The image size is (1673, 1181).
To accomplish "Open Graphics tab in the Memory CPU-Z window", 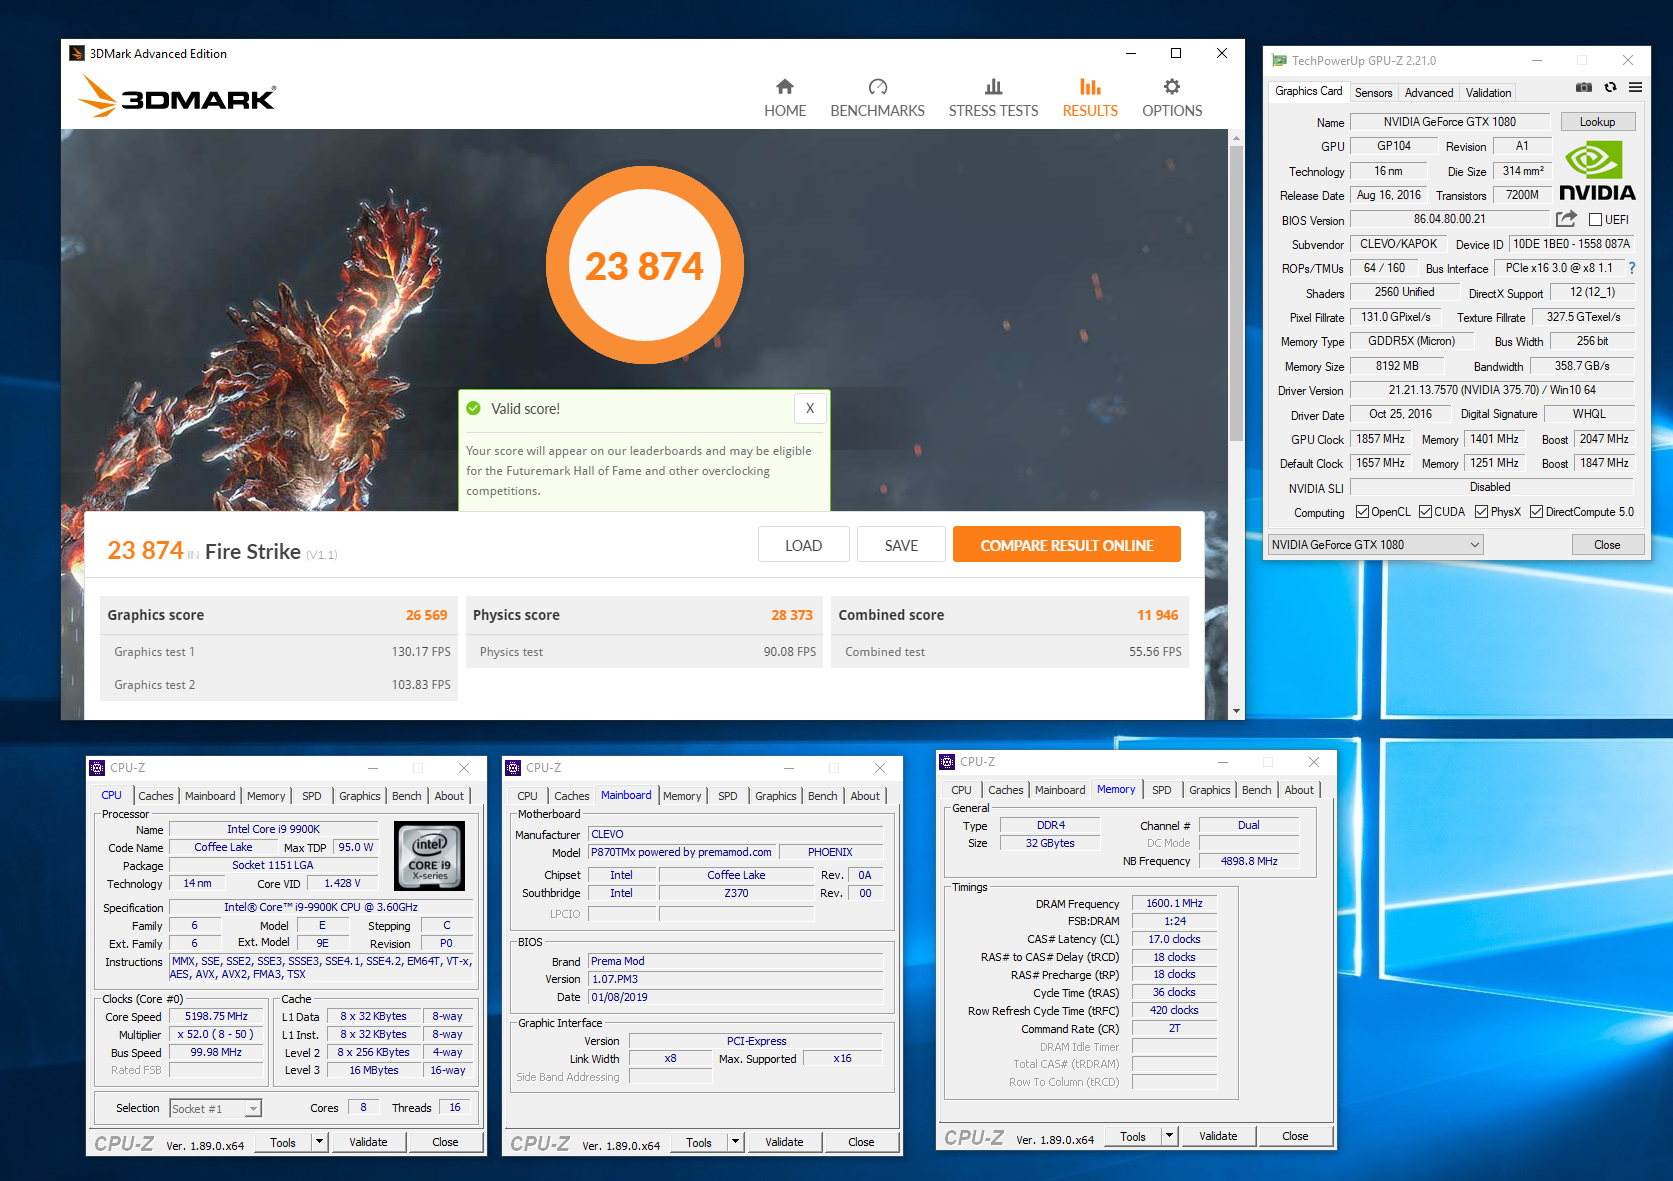I will coord(1209,790).
